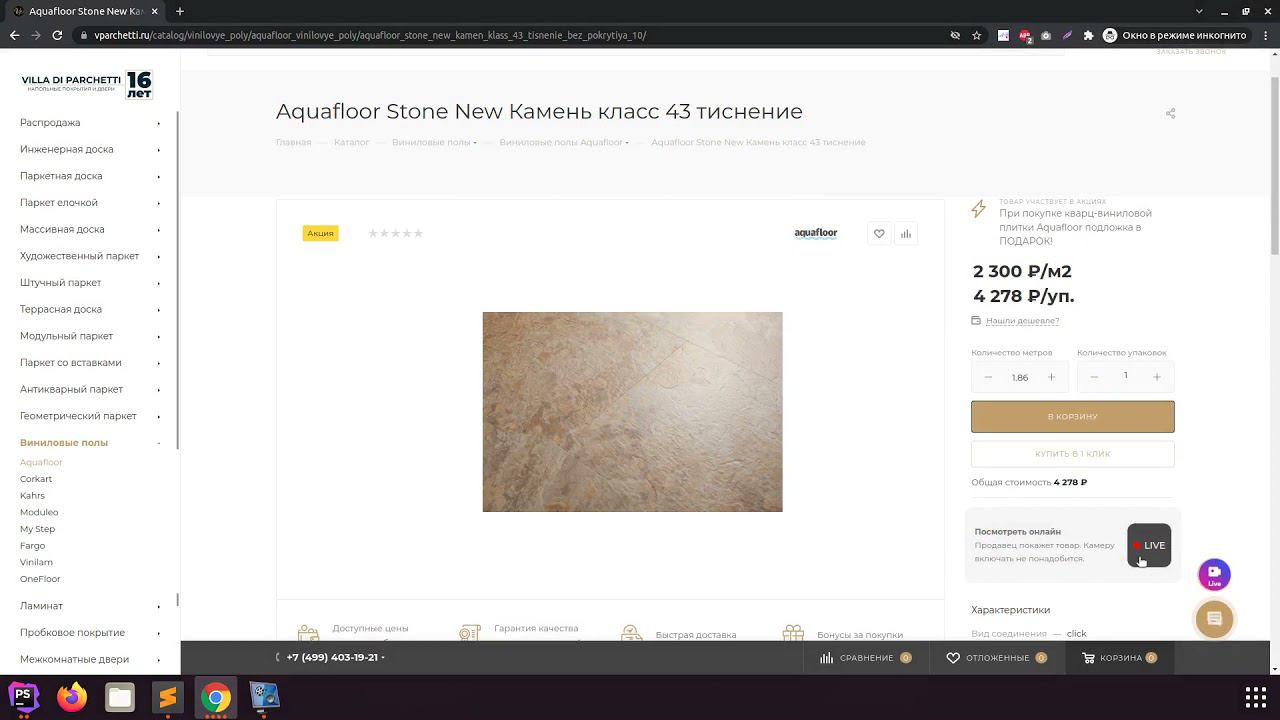
Task: Select Kahrs under vinyl floors
Action: [x=32, y=496]
